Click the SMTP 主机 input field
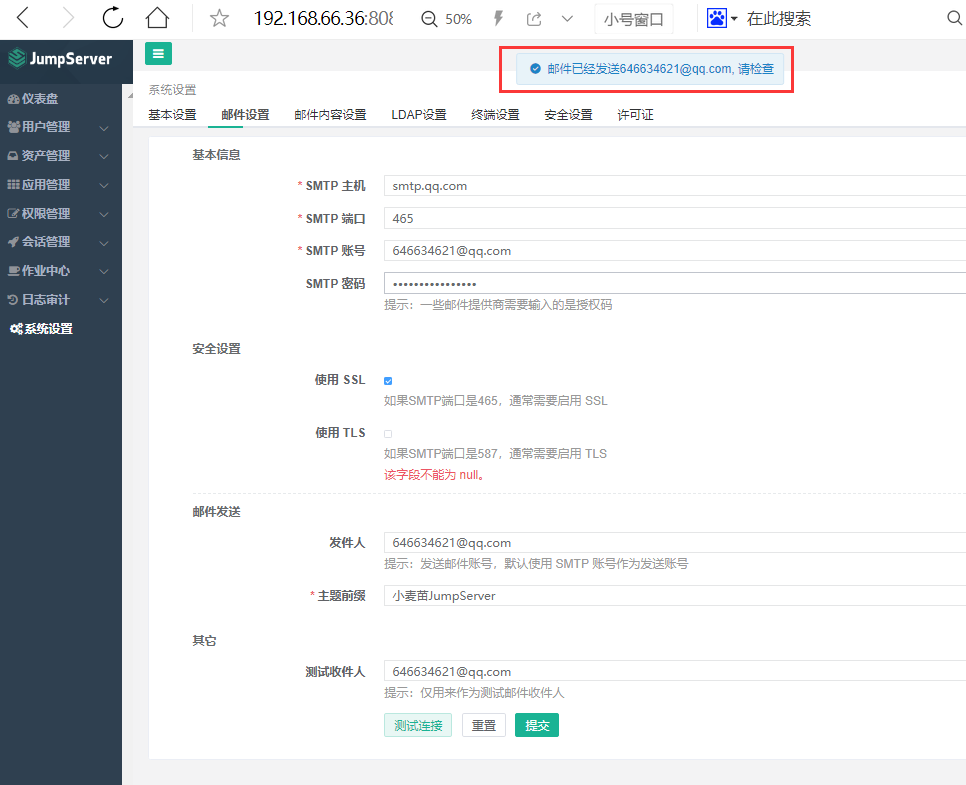Screen dimensions: 966x785 point(675,185)
